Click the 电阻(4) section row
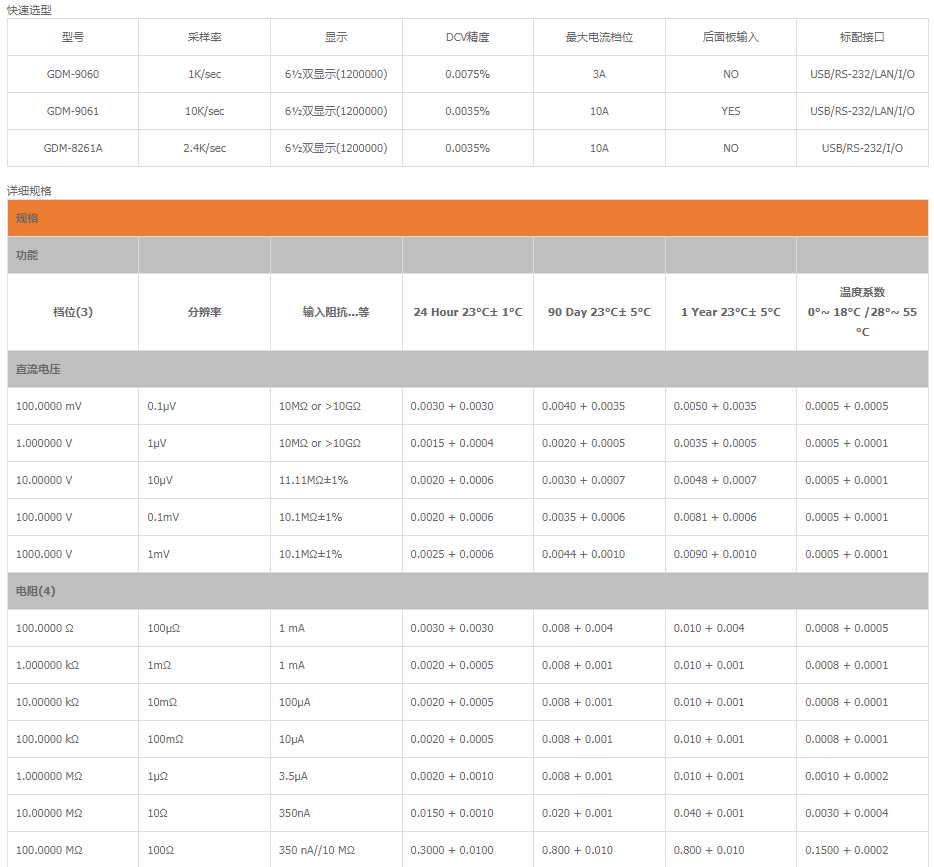 [x=468, y=591]
